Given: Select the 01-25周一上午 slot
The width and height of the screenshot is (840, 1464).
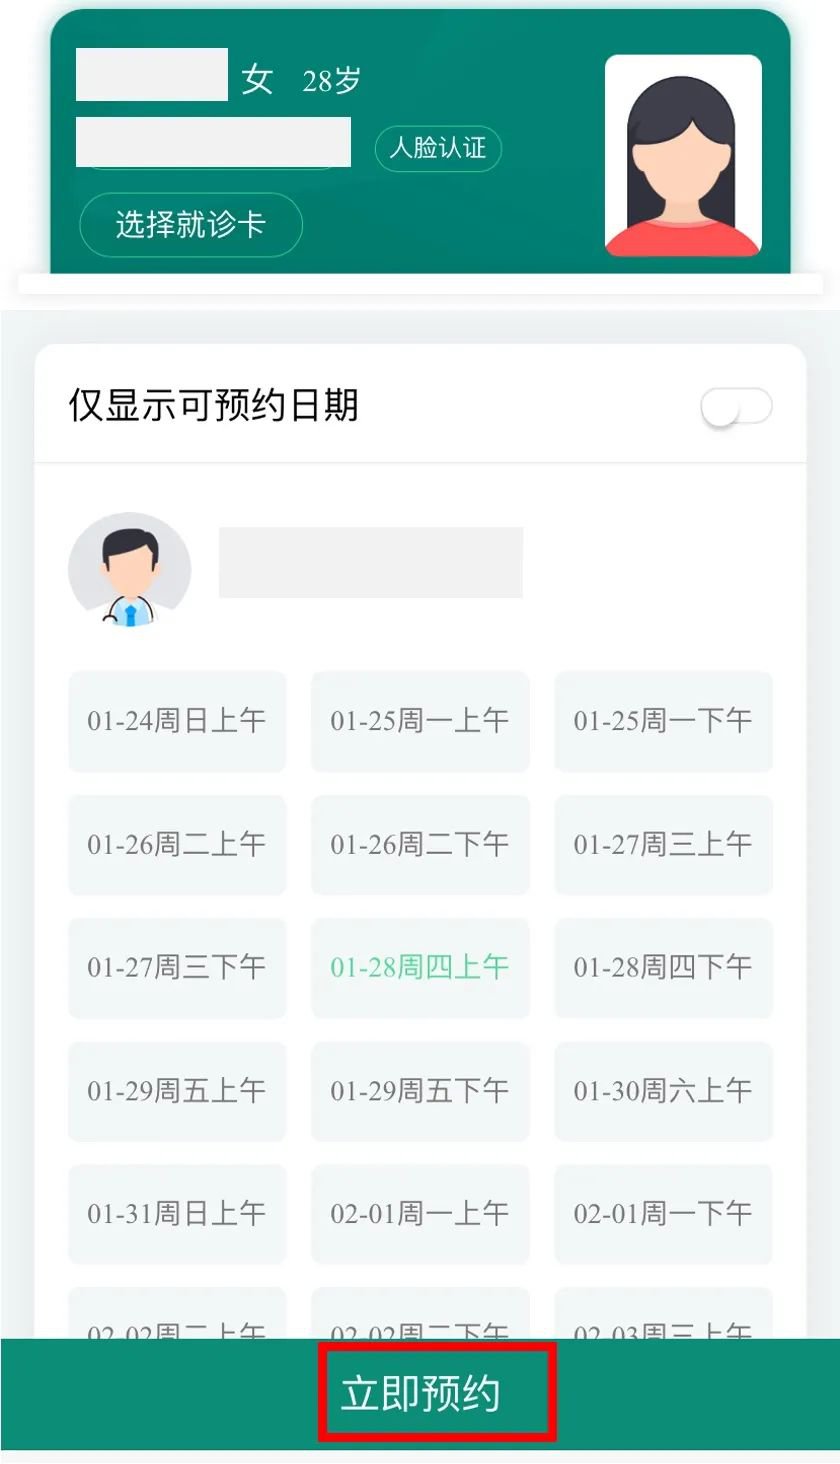Looking at the screenshot, I should click(420, 721).
